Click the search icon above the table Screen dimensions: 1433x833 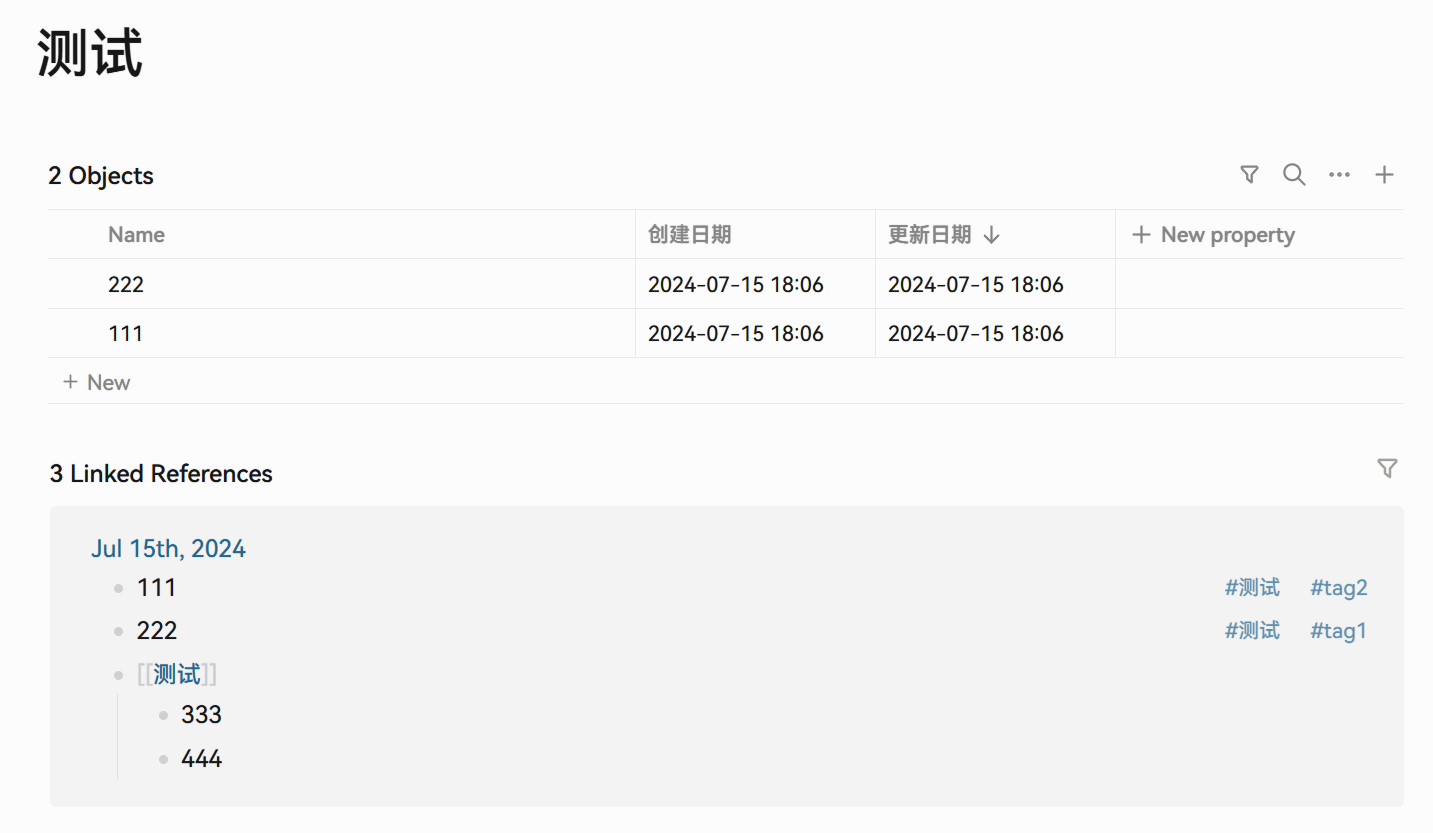tap(1294, 175)
